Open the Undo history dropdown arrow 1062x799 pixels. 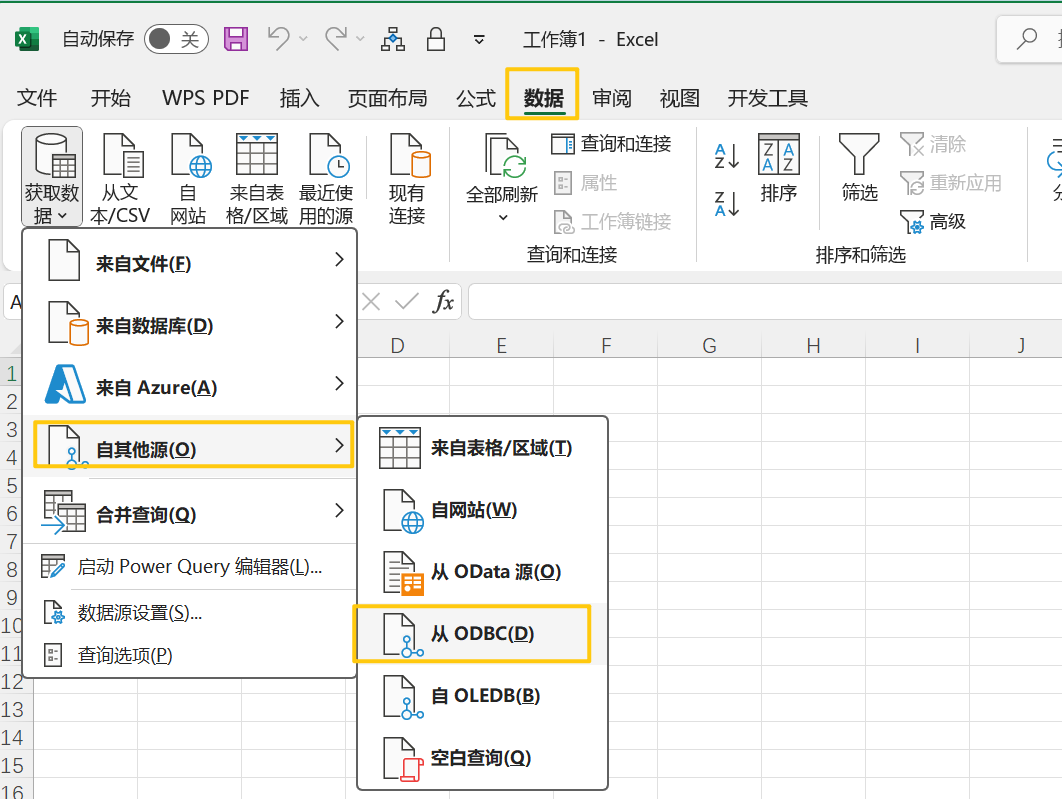pos(303,39)
